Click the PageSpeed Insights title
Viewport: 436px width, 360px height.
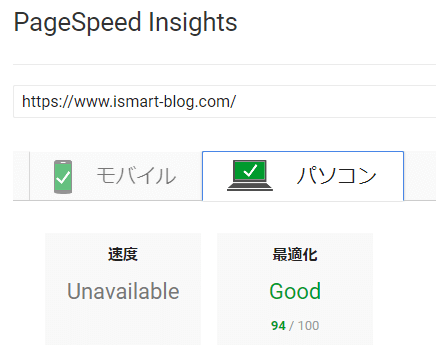[x=125, y=23]
